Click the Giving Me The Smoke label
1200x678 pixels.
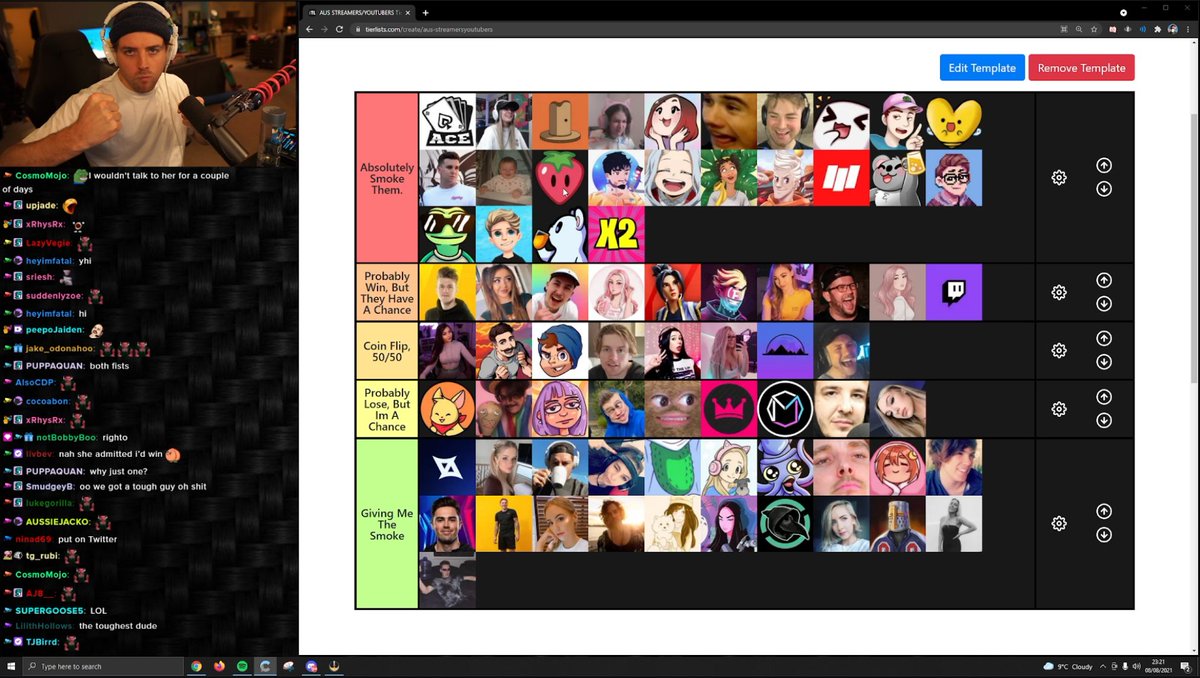point(387,524)
